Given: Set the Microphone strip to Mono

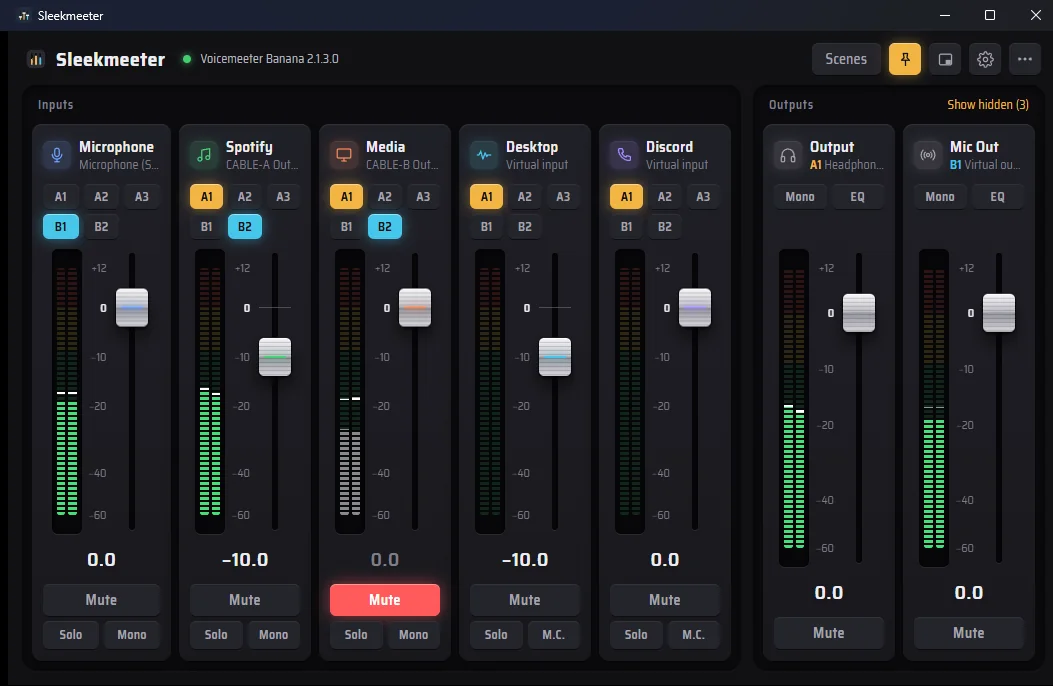Looking at the screenshot, I should pyautogui.click(x=132, y=634).
